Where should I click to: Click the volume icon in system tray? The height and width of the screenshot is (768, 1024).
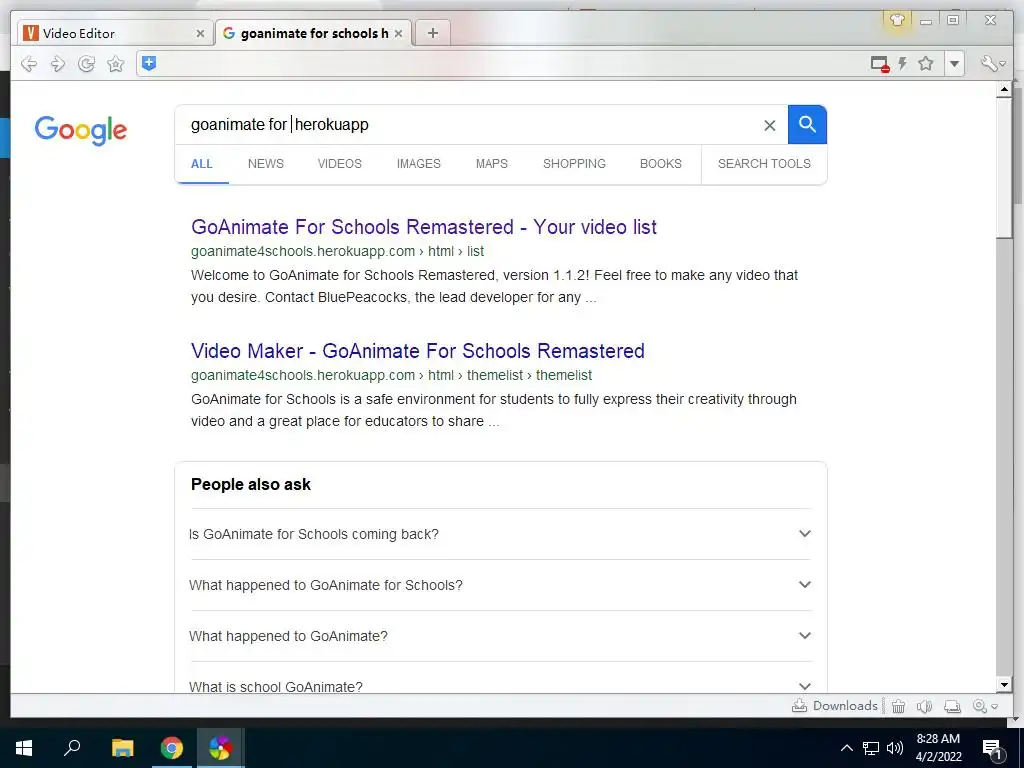(x=895, y=748)
